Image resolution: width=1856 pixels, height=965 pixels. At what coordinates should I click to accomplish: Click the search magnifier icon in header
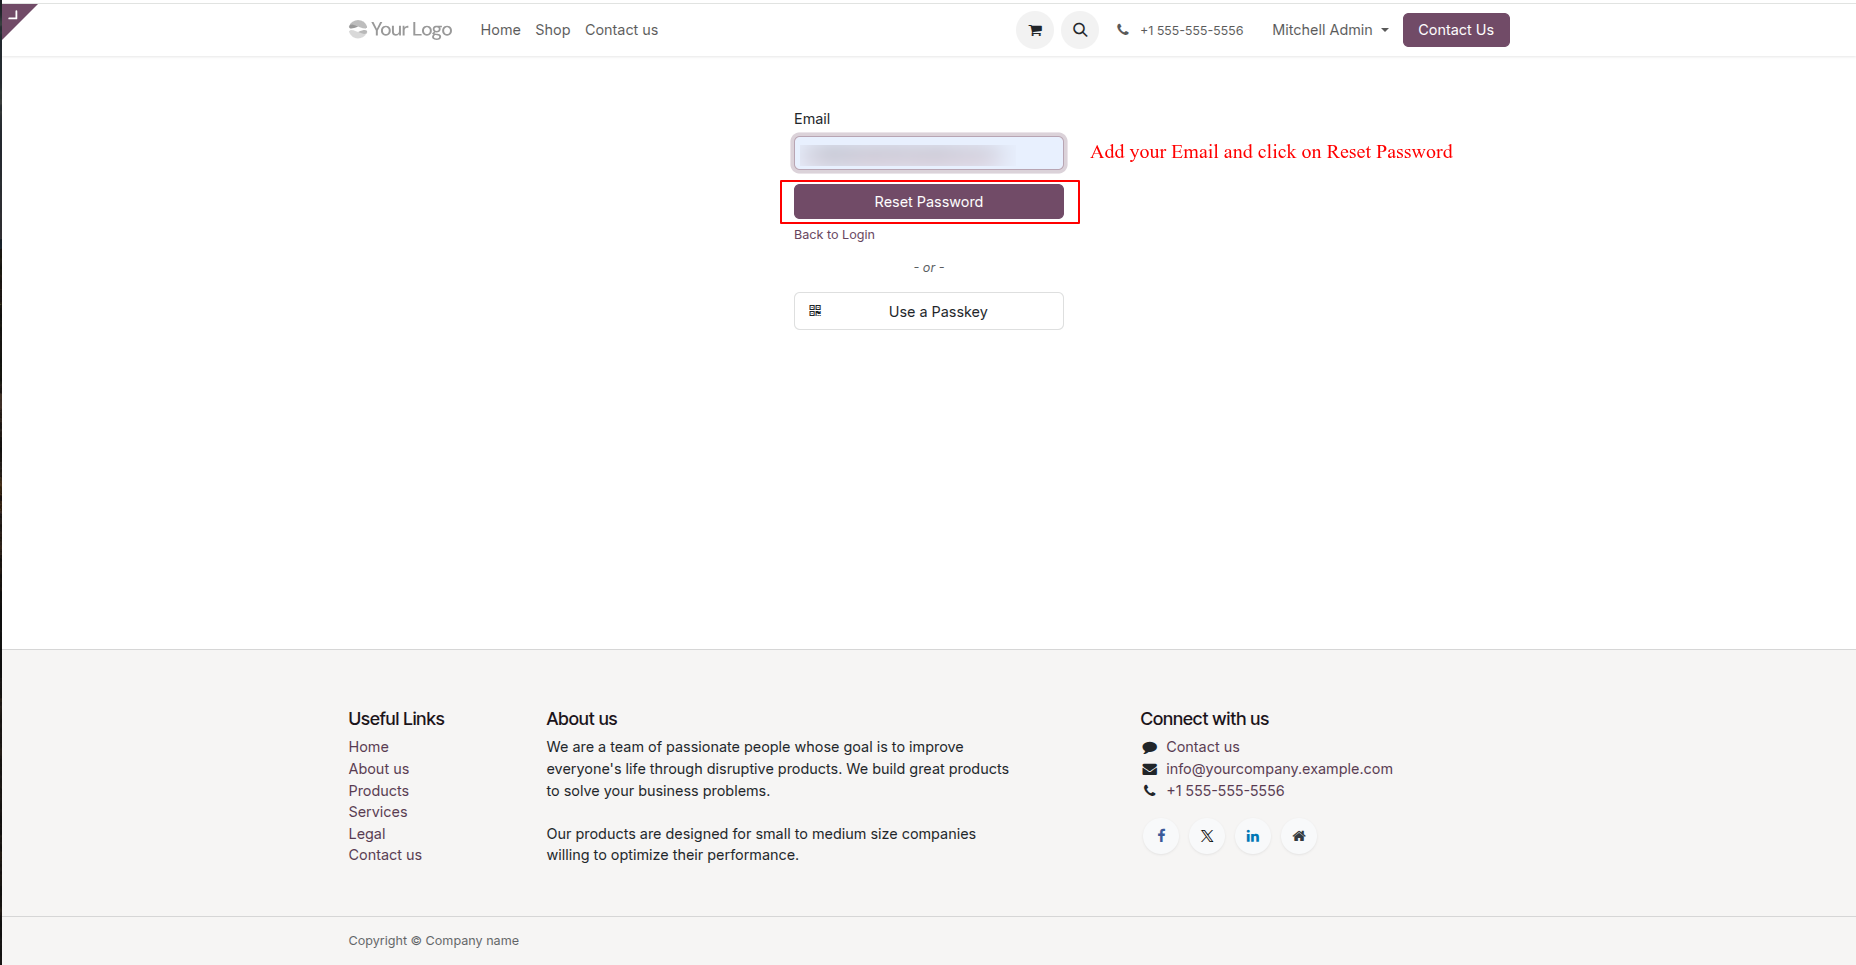click(1080, 30)
